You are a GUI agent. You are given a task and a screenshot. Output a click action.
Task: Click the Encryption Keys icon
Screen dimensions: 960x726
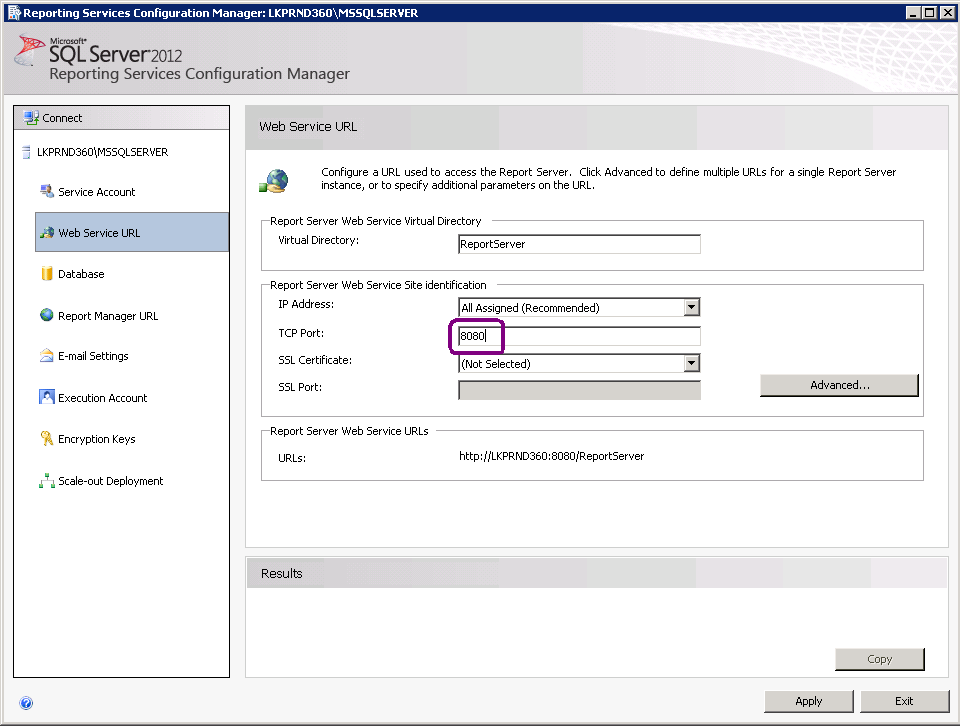[x=47, y=438]
